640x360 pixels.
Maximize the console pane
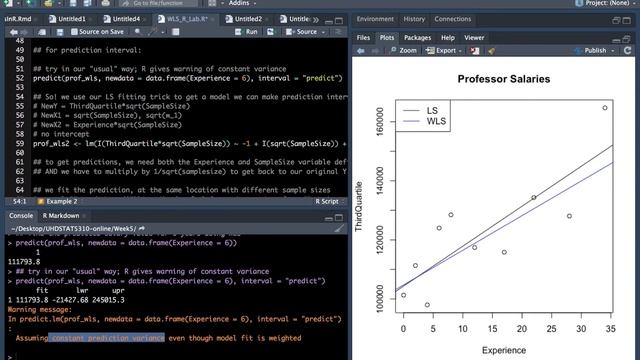[x=339, y=218]
